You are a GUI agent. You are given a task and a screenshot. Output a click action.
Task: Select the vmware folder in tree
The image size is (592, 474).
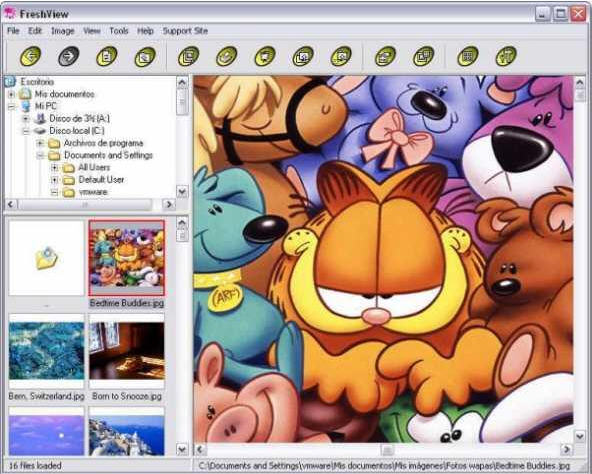pyautogui.click(x=93, y=192)
